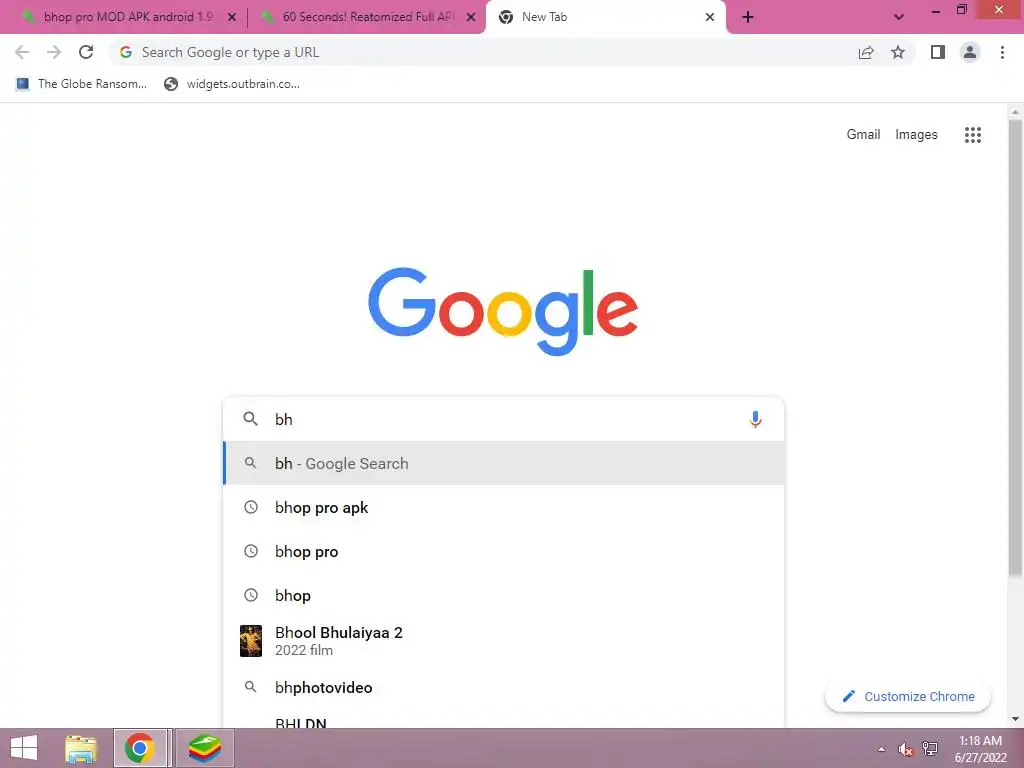Close the 60 Seconds! Reatomized tab
1024x768 pixels.
[x=471, y=17]
